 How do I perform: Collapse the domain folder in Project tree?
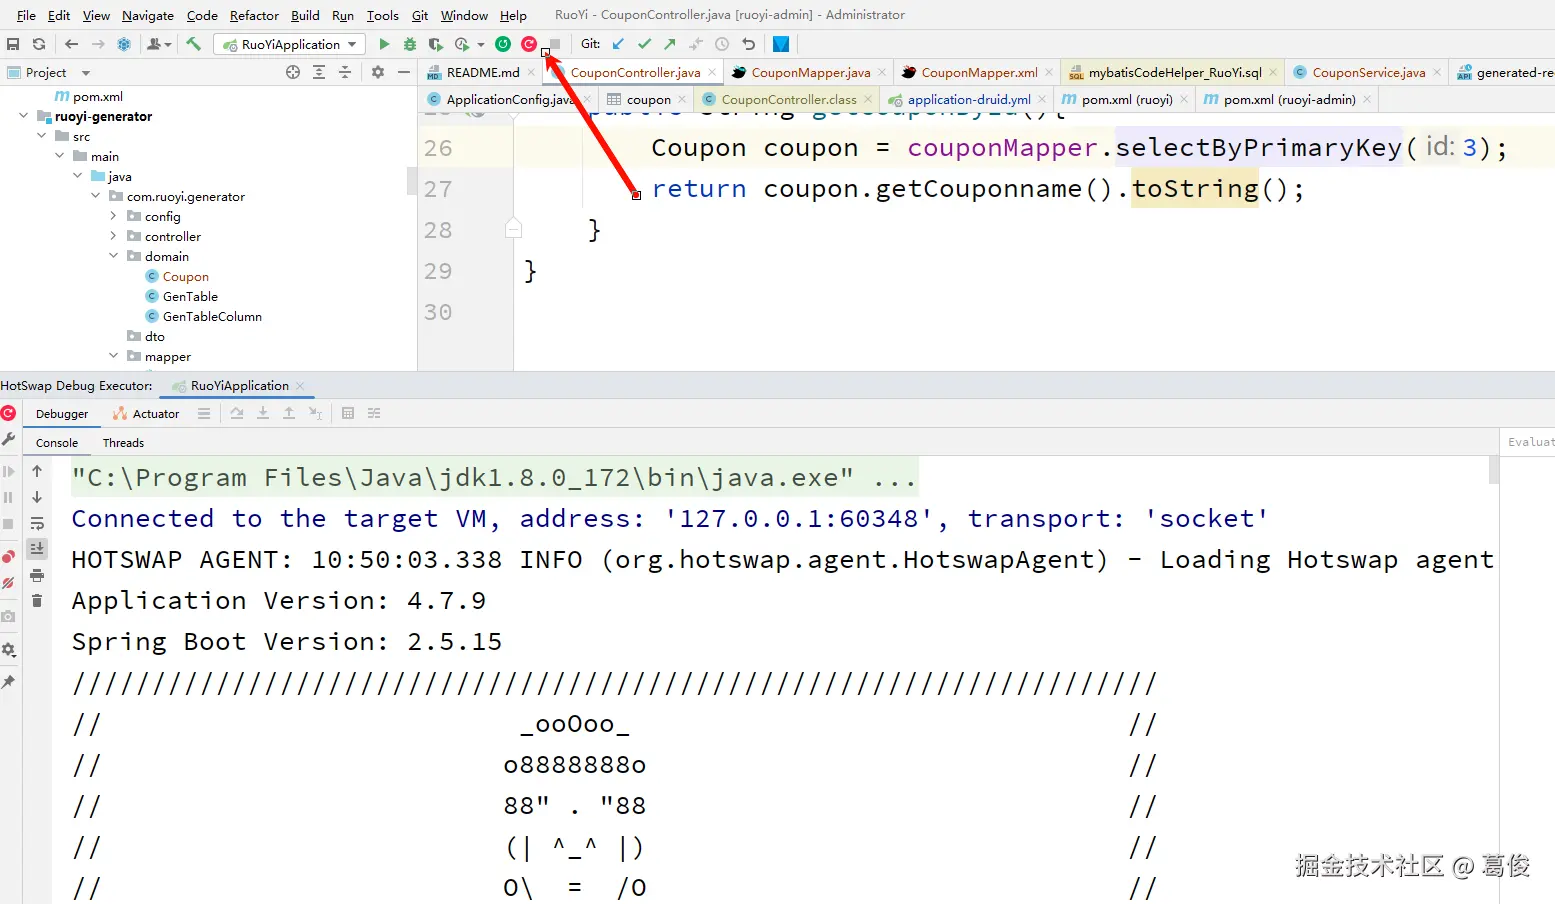(x=113, y=256)
